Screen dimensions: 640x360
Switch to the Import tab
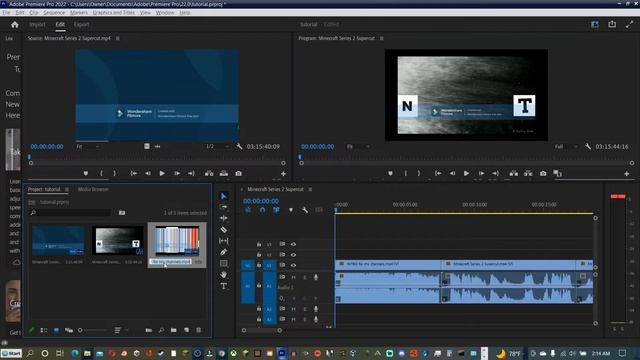(x=37, y=24)
